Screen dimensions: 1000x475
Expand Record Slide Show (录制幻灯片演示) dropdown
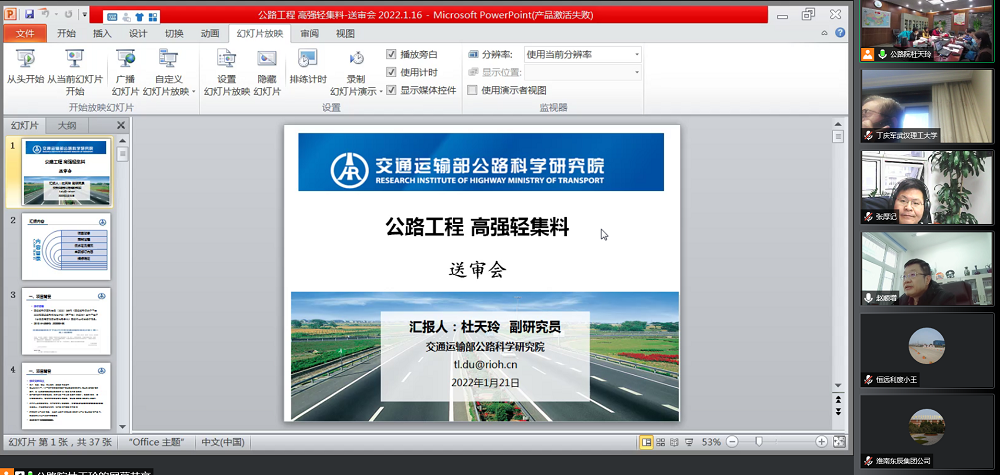tap(356, 84)
